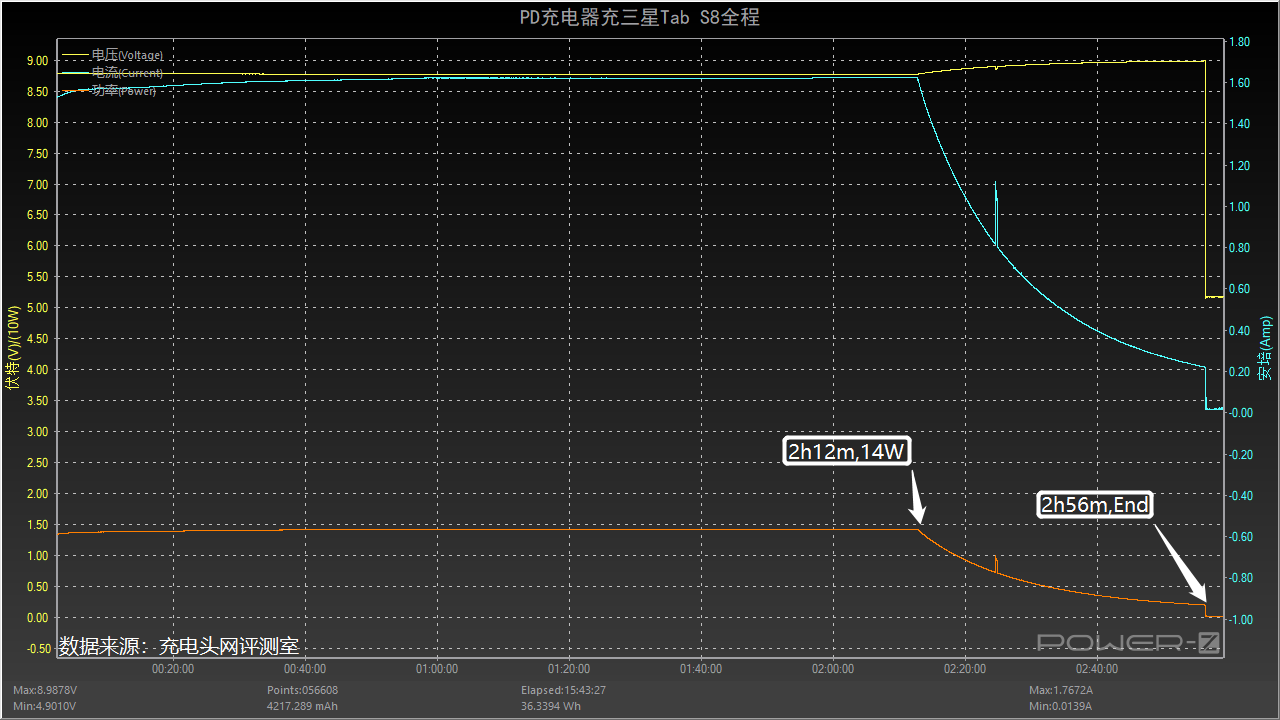1280x720 pixels.
Task: Click the 3.50 label on the voltage axis
Action: click(37, 401)
